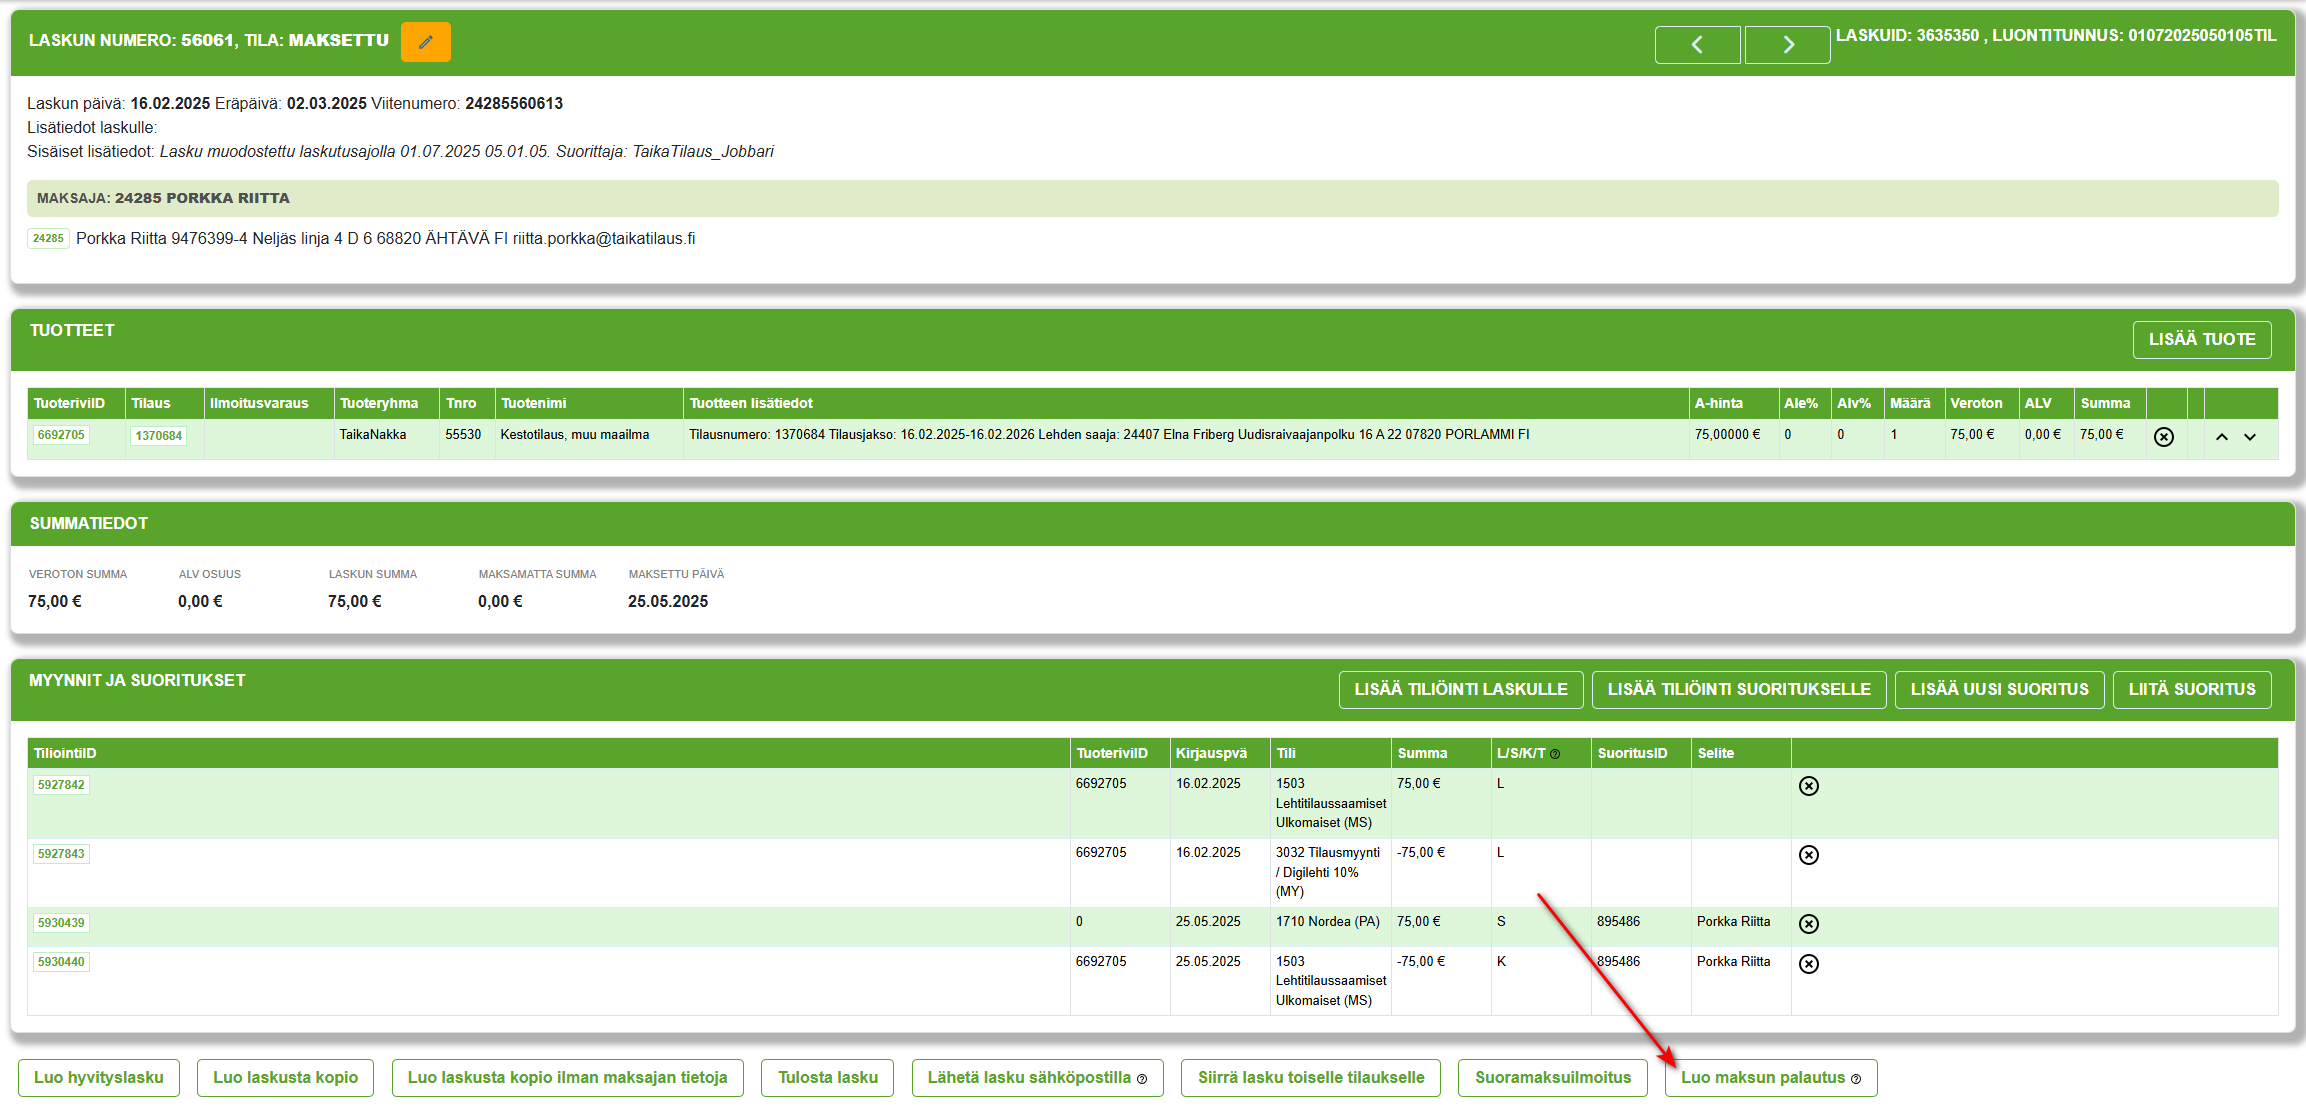The width and height of the screenshot is (2306, 1111).
Task: Delete posting 5930440 with circled X
Action: coord(1808,964)
